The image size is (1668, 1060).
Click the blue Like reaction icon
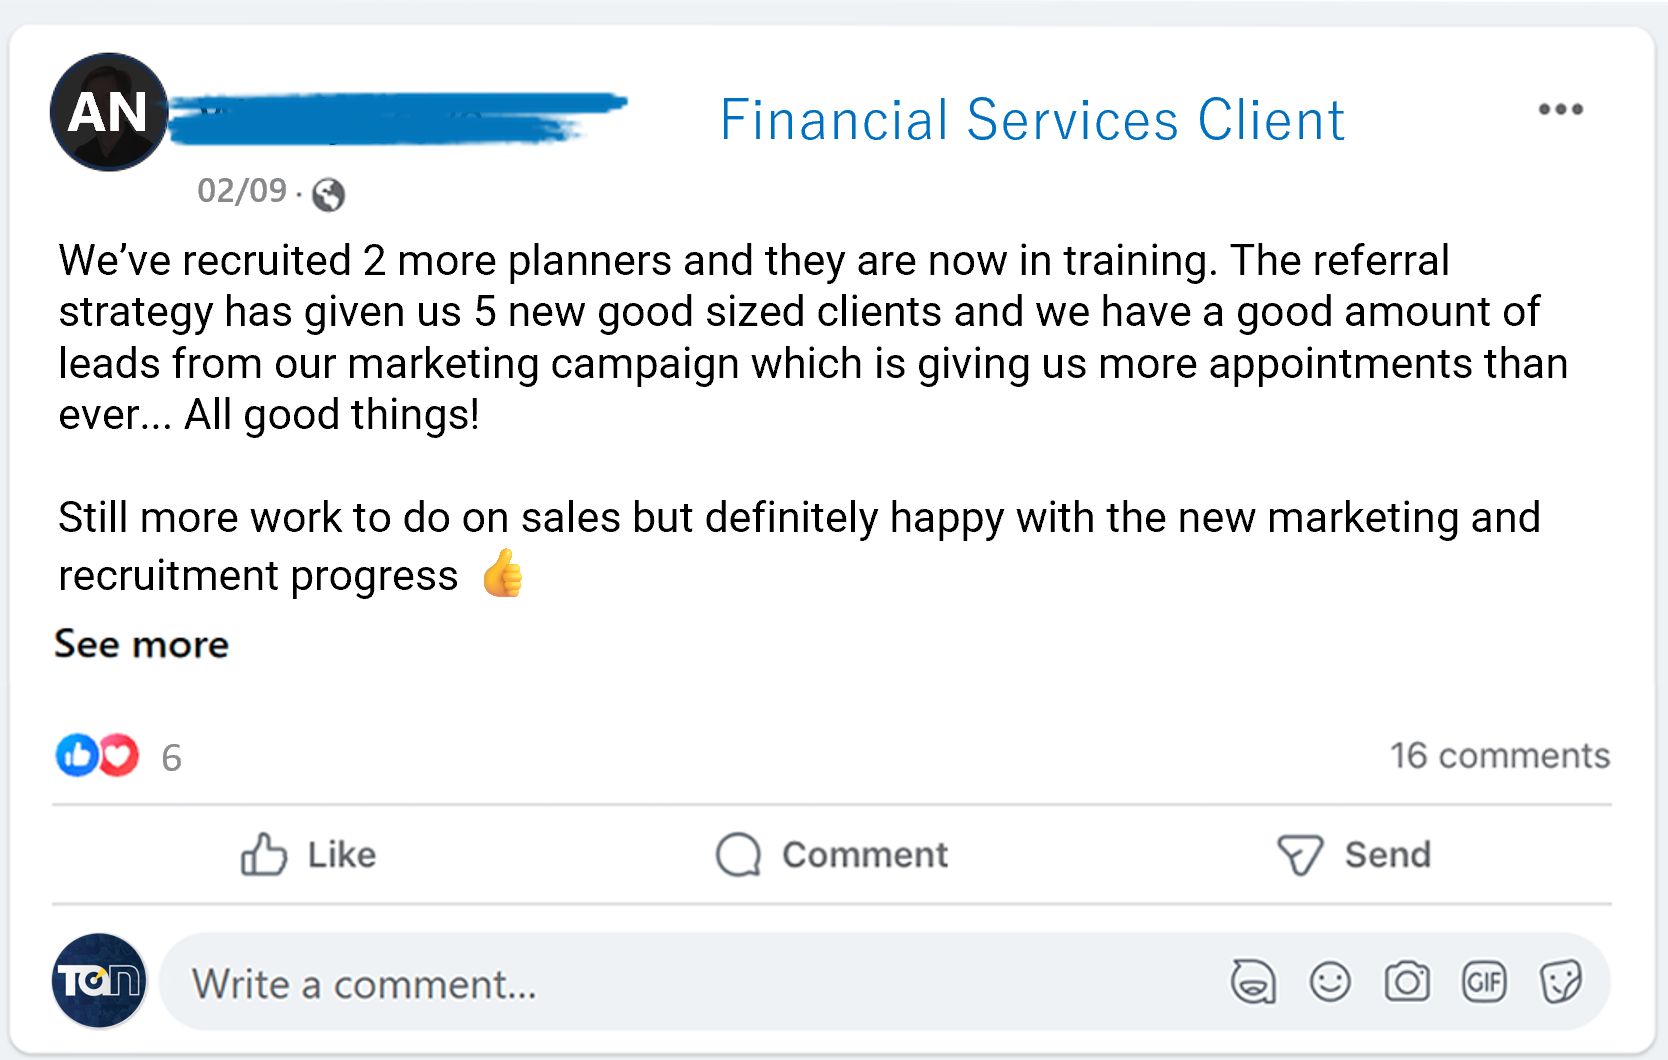(77, 755)
